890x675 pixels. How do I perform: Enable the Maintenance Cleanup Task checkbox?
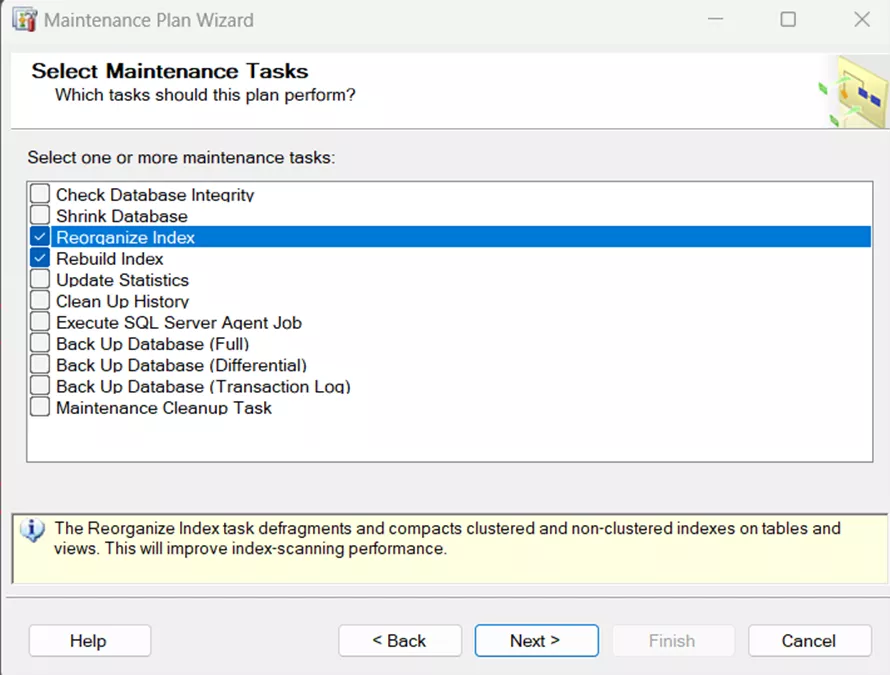pyautogui.click(x=40, y=407)
